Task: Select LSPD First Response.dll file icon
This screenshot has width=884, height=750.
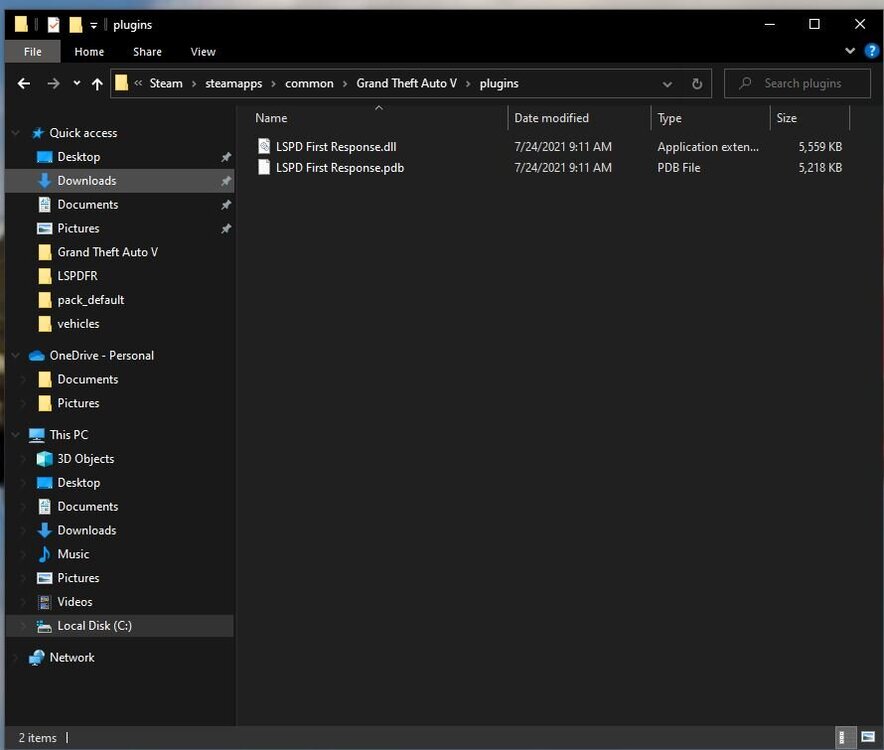Action: (x=264, y=147)
